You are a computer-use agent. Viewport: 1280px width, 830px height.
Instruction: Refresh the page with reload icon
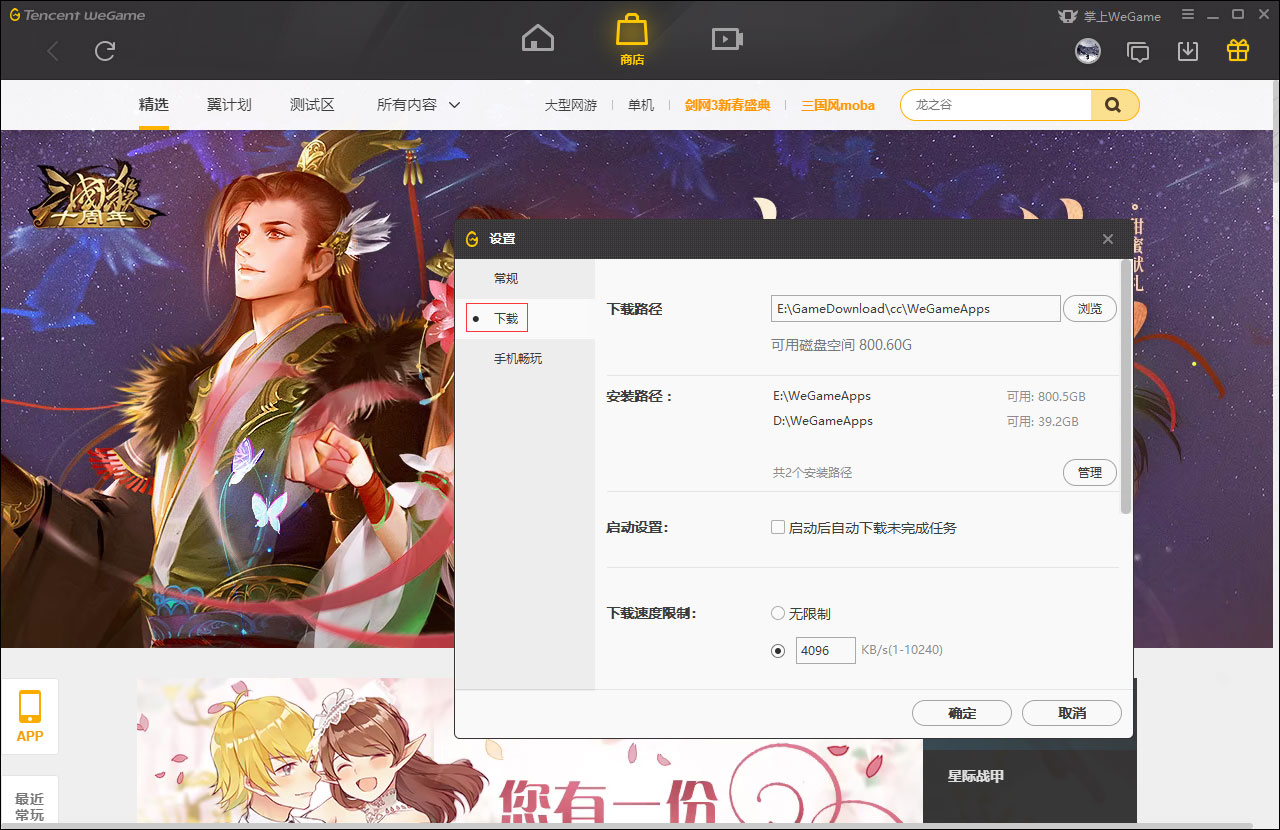(x=104, y=51)
